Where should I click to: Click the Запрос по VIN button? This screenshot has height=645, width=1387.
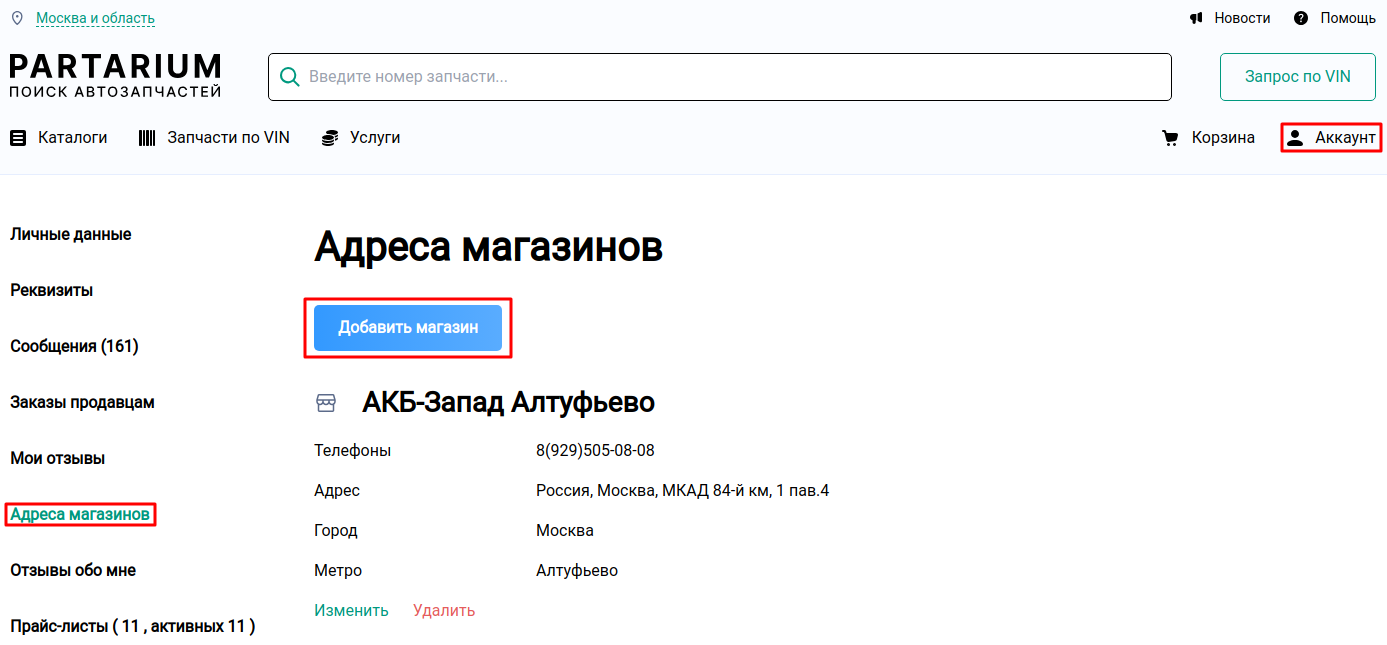click(1297, 76)
